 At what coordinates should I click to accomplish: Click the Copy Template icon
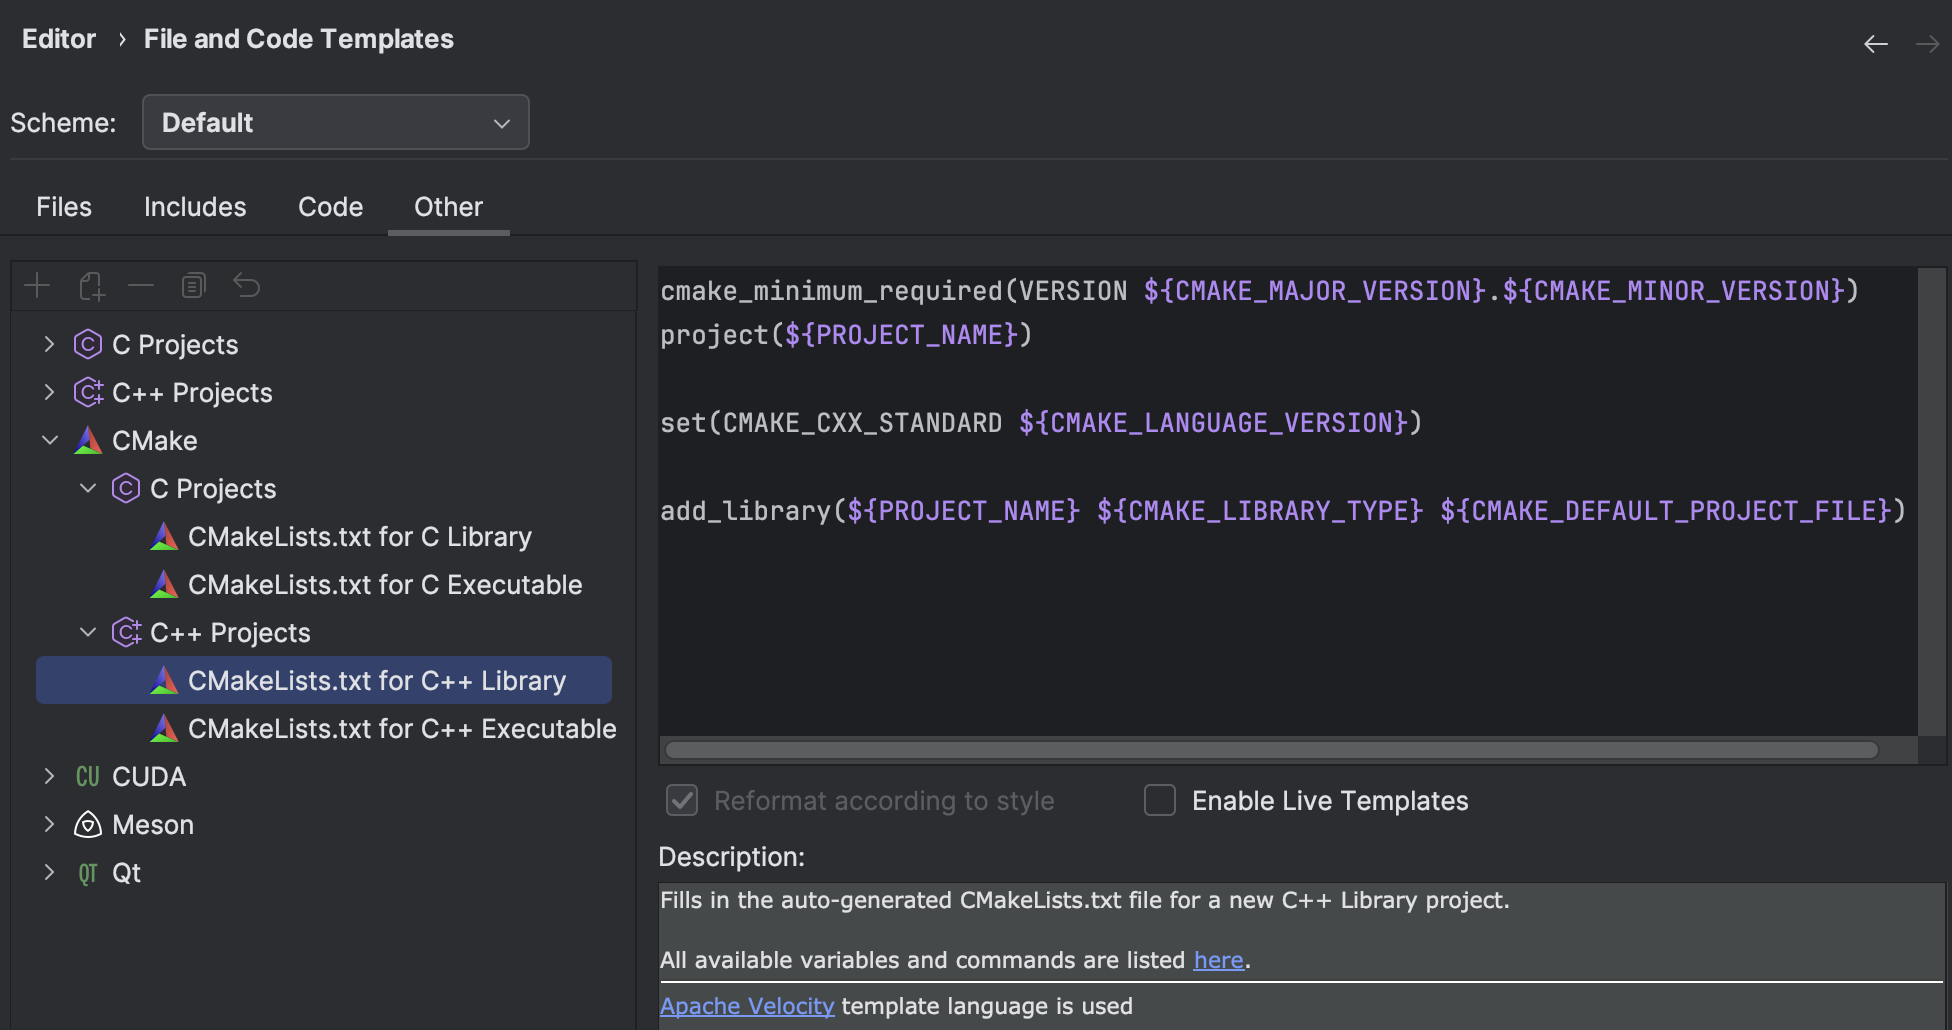(x=193, y=285)
